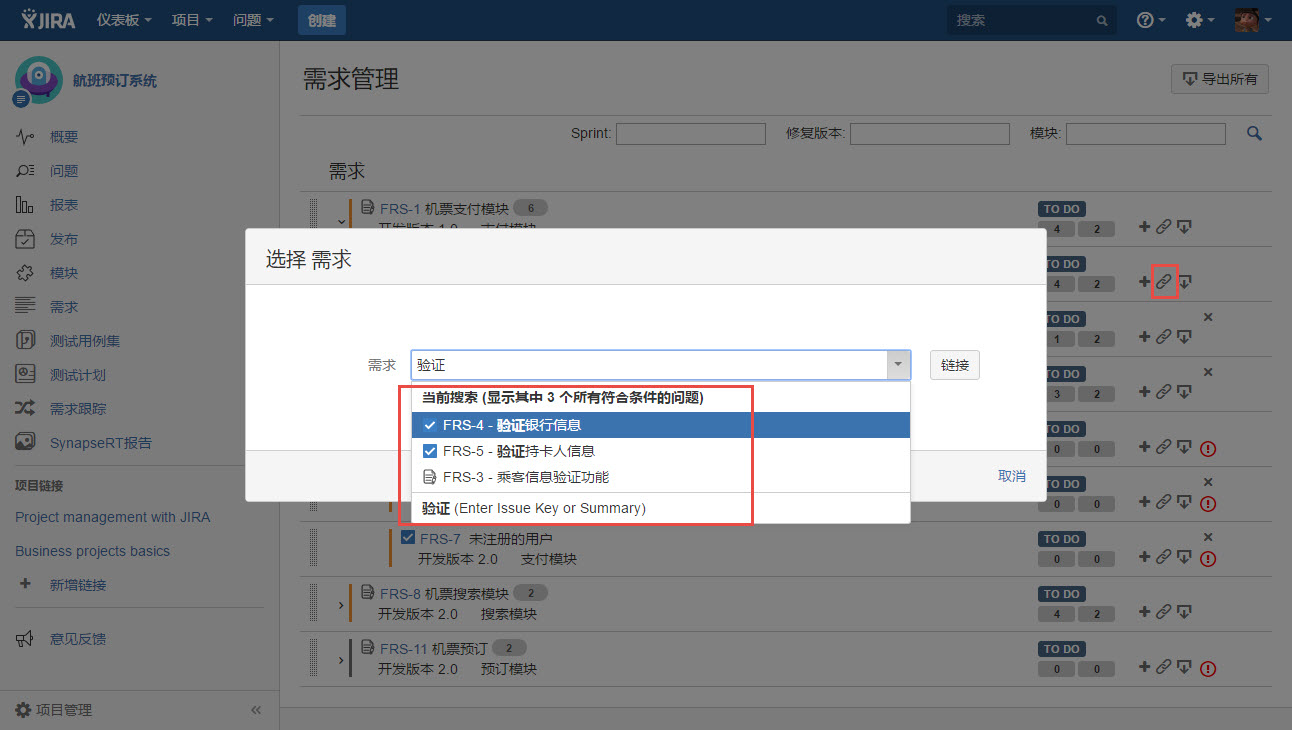The image size is (1292, 730).
Task: Focus the Sprint filter field
Action: (x=691, y=133)
